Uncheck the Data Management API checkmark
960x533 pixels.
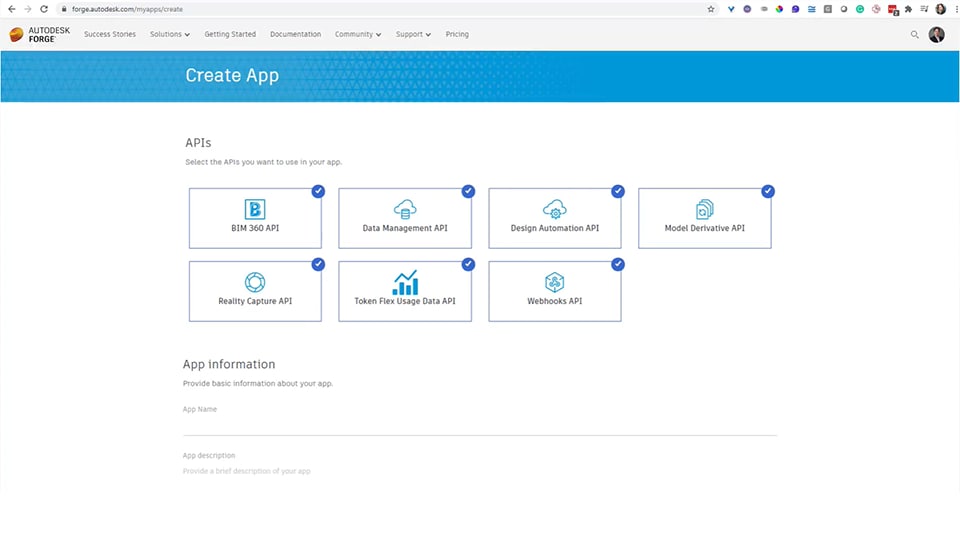468,191
